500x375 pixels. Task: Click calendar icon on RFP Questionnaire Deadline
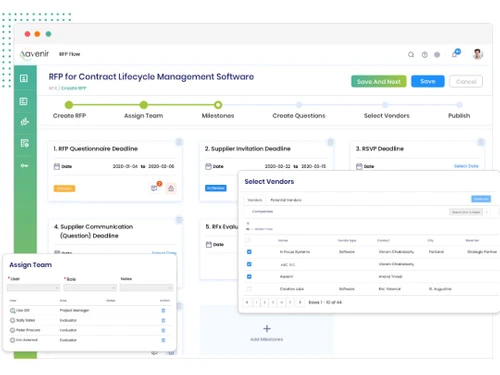(57, 166)
